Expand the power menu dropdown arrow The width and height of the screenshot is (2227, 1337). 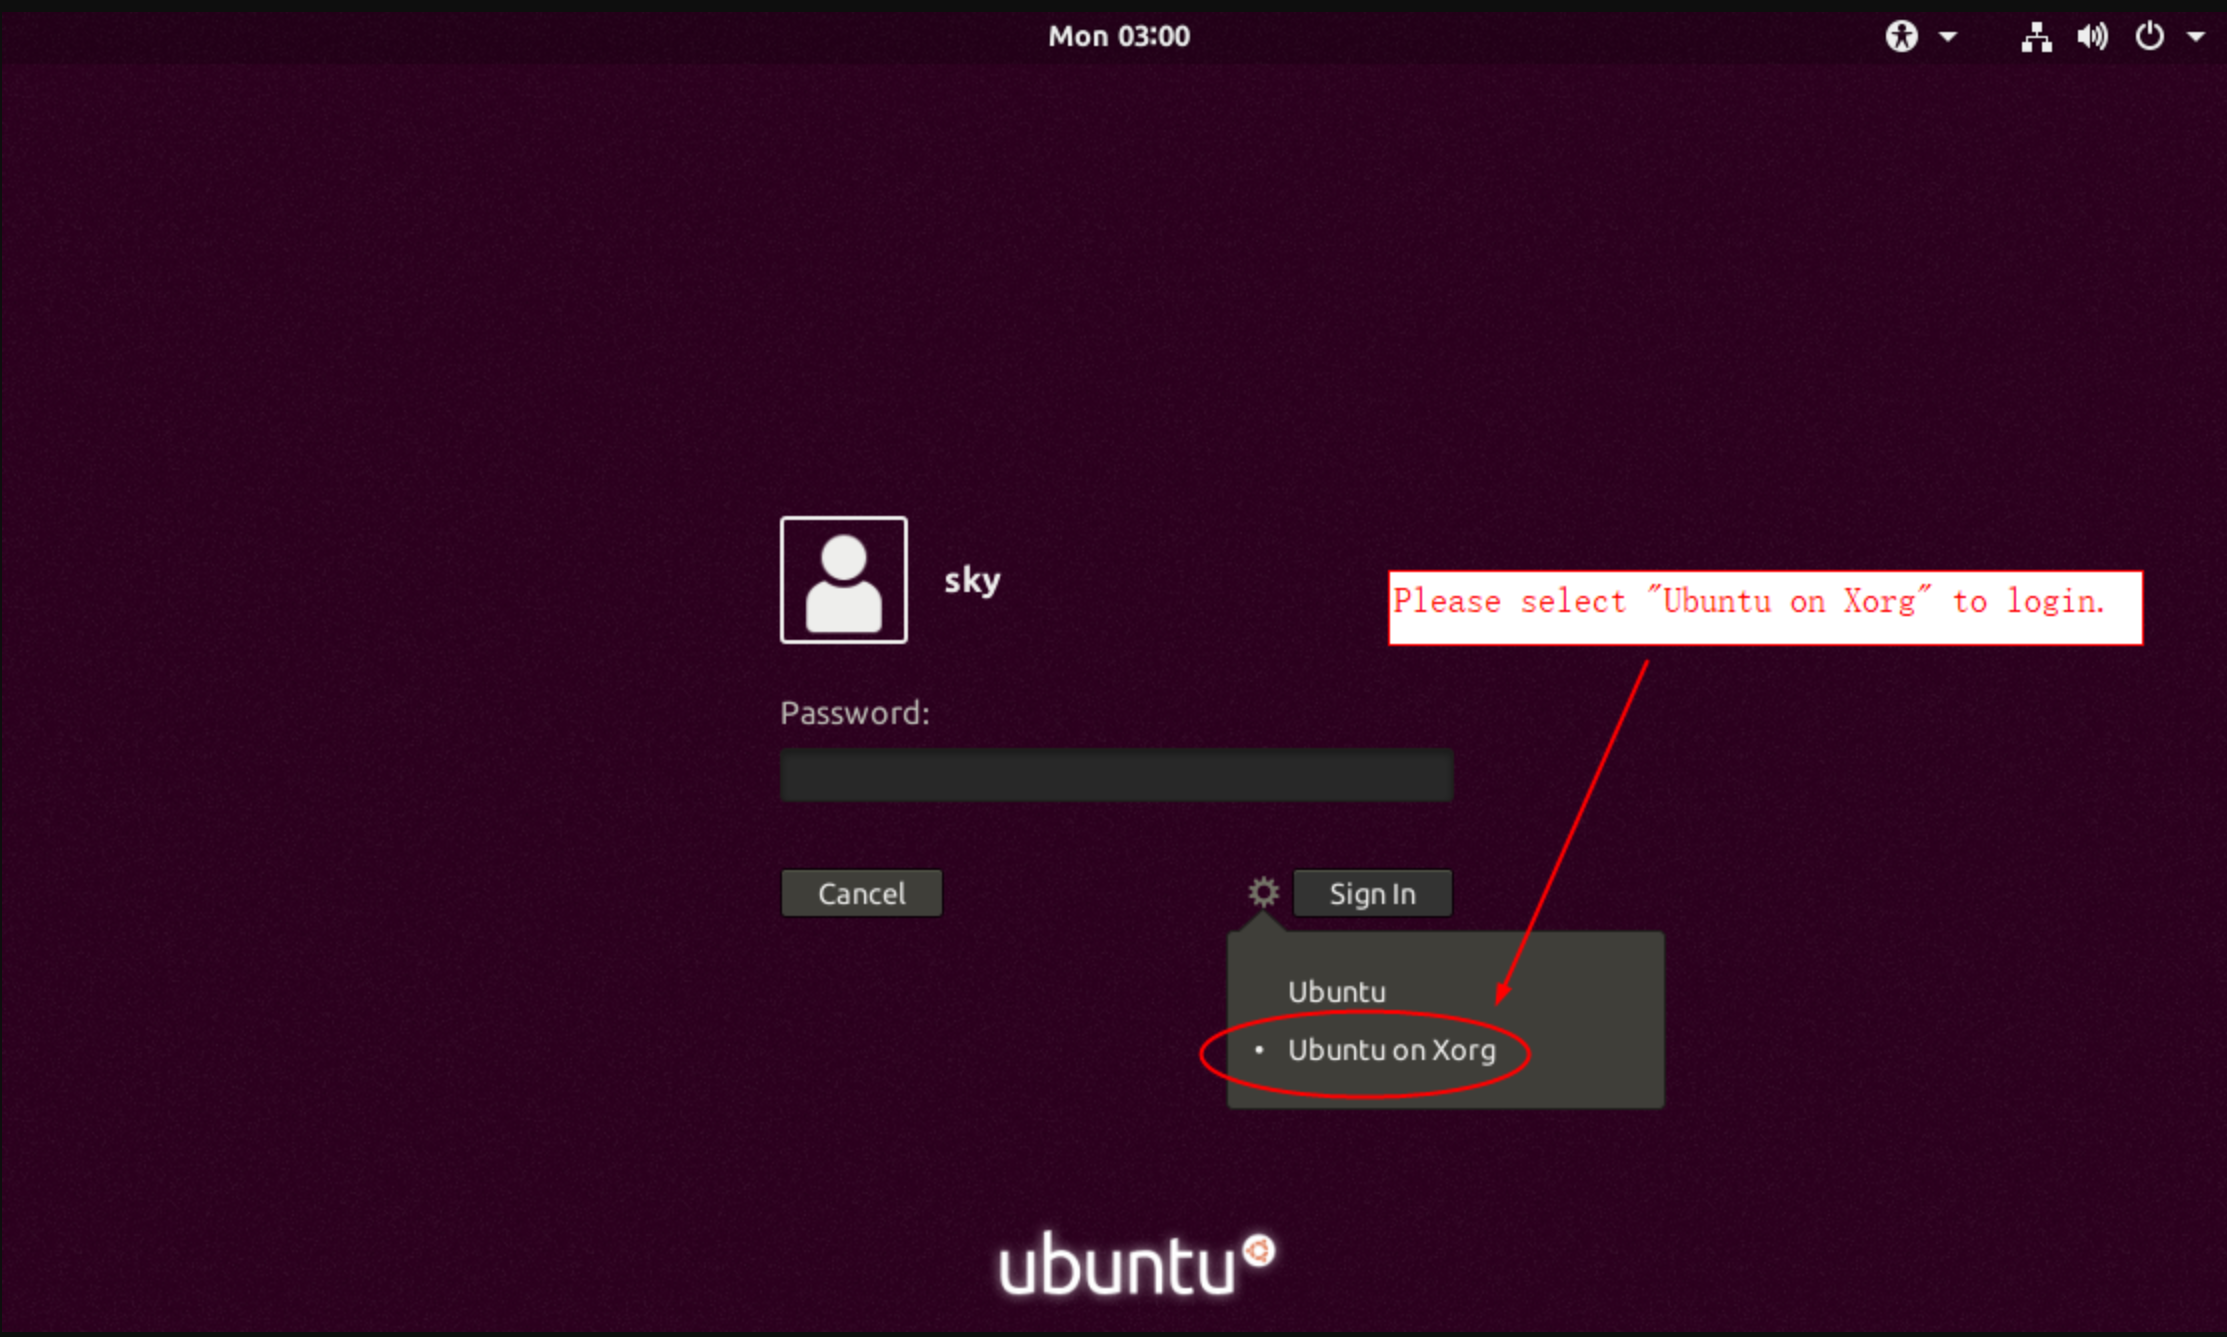2196,36
